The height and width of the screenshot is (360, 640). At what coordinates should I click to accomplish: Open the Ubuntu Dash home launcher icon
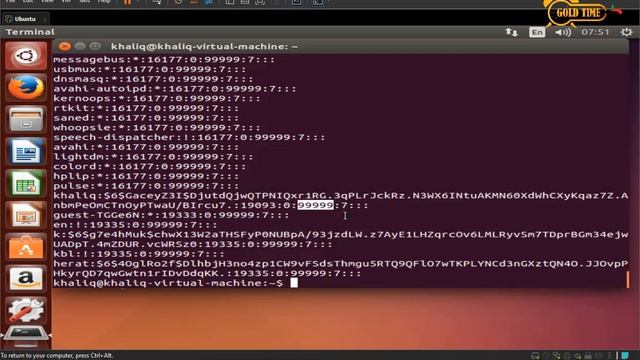click(x=26, y=56)
